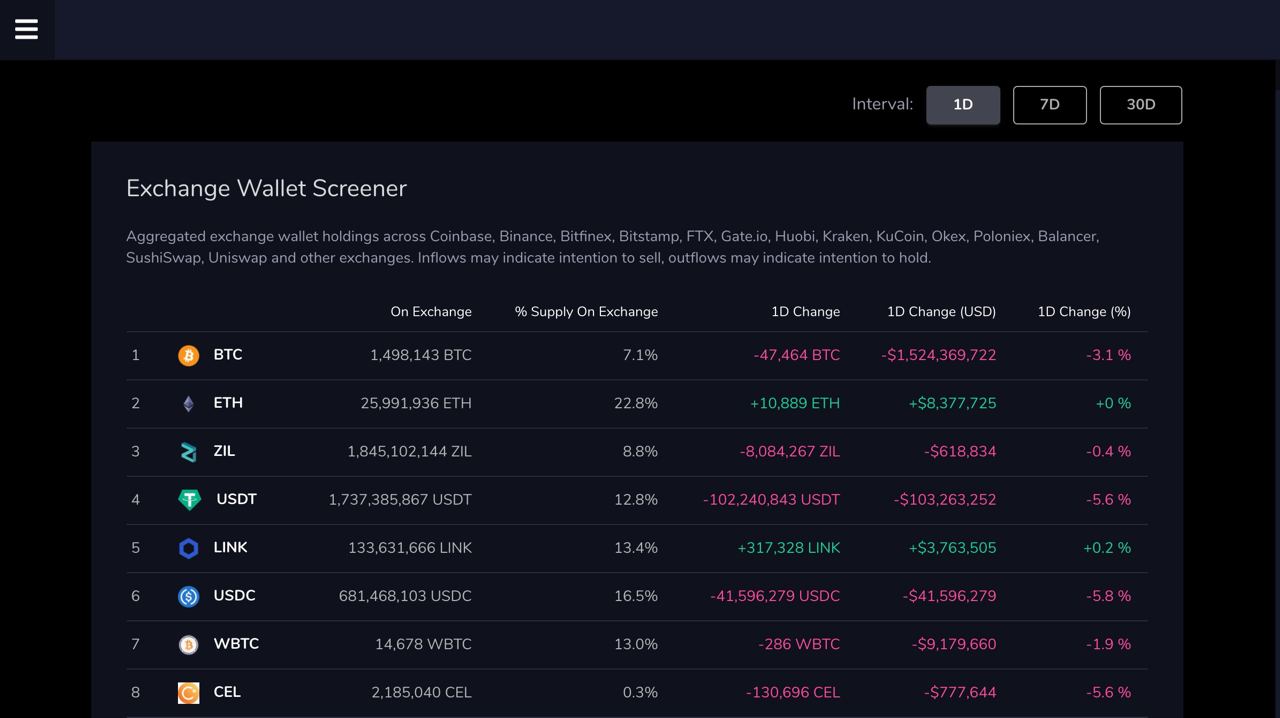This screenshot has width=1280, height=718.
Task: Open the ETH ticker link
Action: [228, 403]
